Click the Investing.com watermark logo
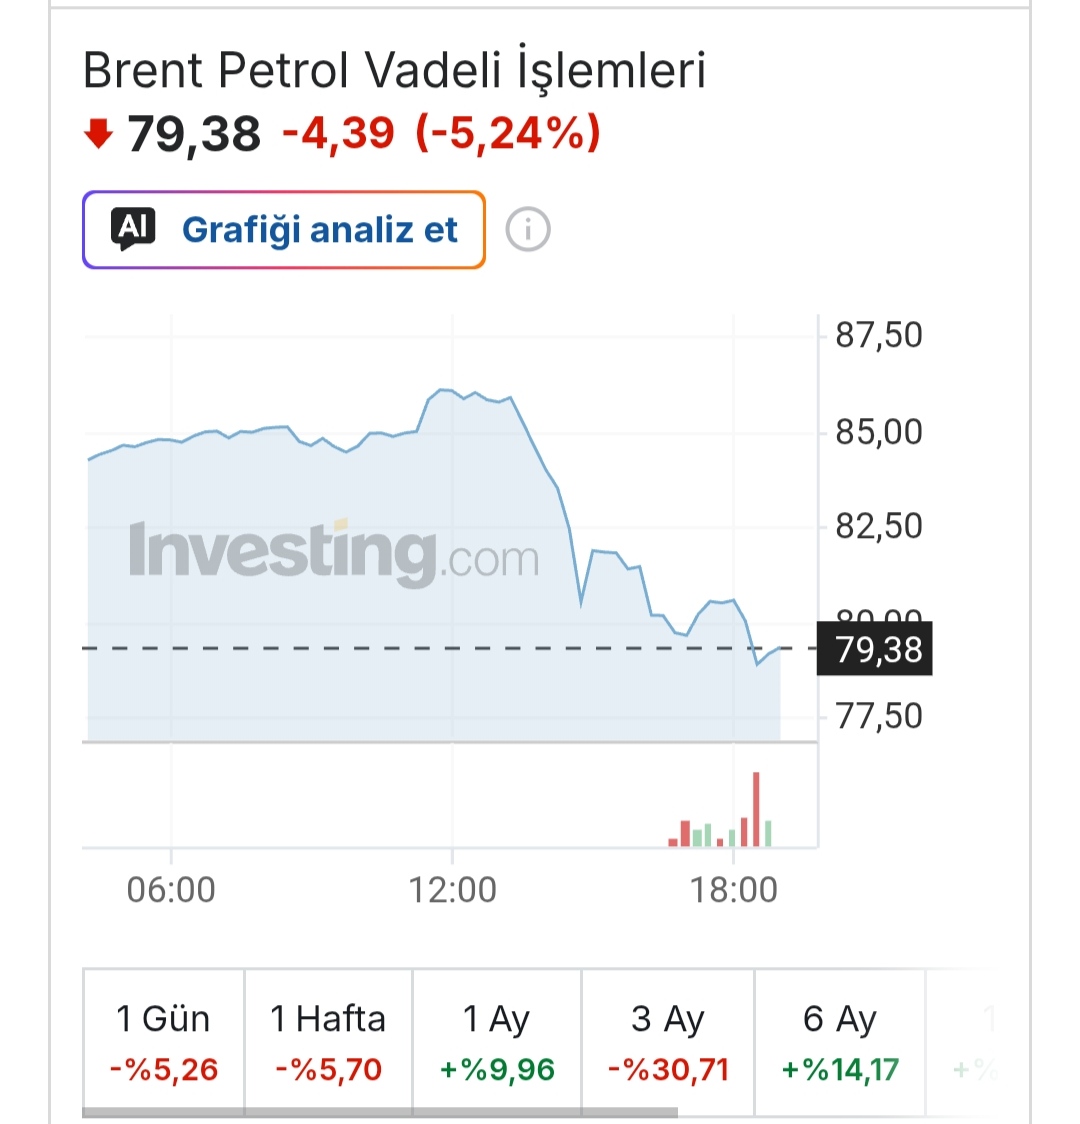The height and width of the screenshot is (1124, 1080). 333,553
